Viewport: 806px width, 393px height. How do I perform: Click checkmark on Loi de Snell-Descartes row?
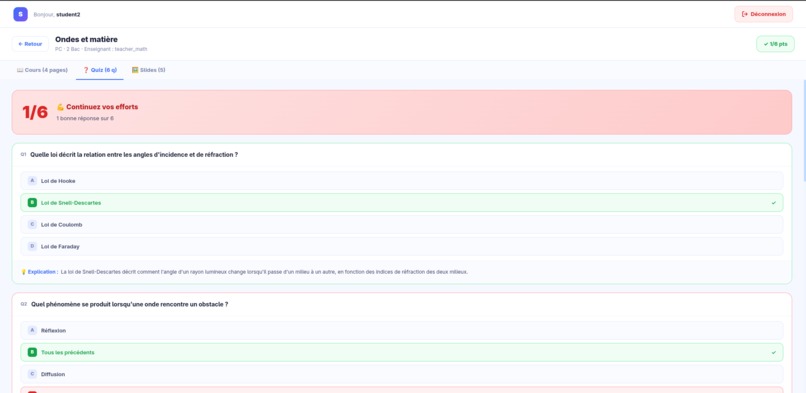pyautogui.click(x=774, y=203)
